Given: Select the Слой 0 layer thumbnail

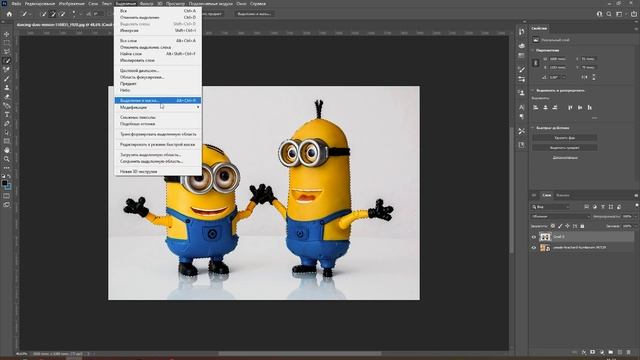Looking at the screenshot, I should [545, 237].
